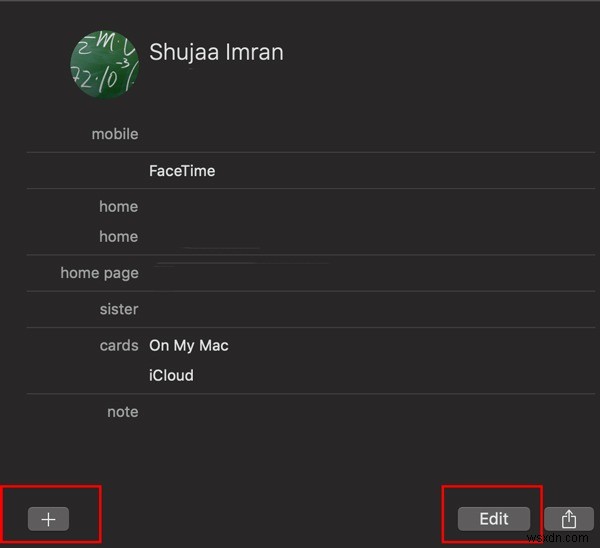Click the Edit button
Viewport: 600px width, 548px height.
(493, 518)
